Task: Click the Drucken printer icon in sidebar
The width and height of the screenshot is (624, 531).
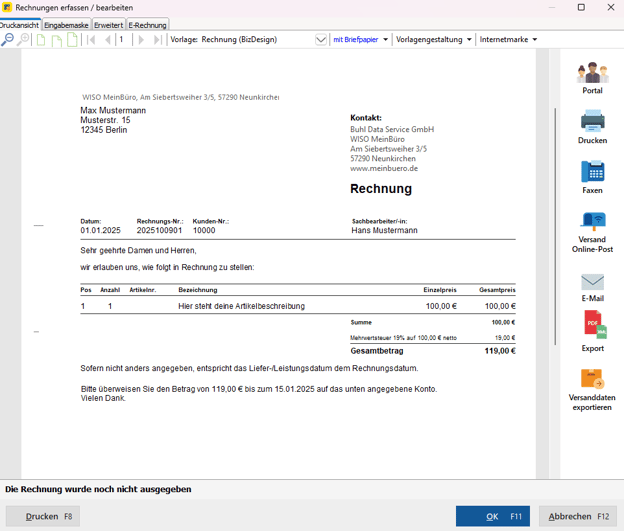Action: pyautogui.click(x=592, y=127)
